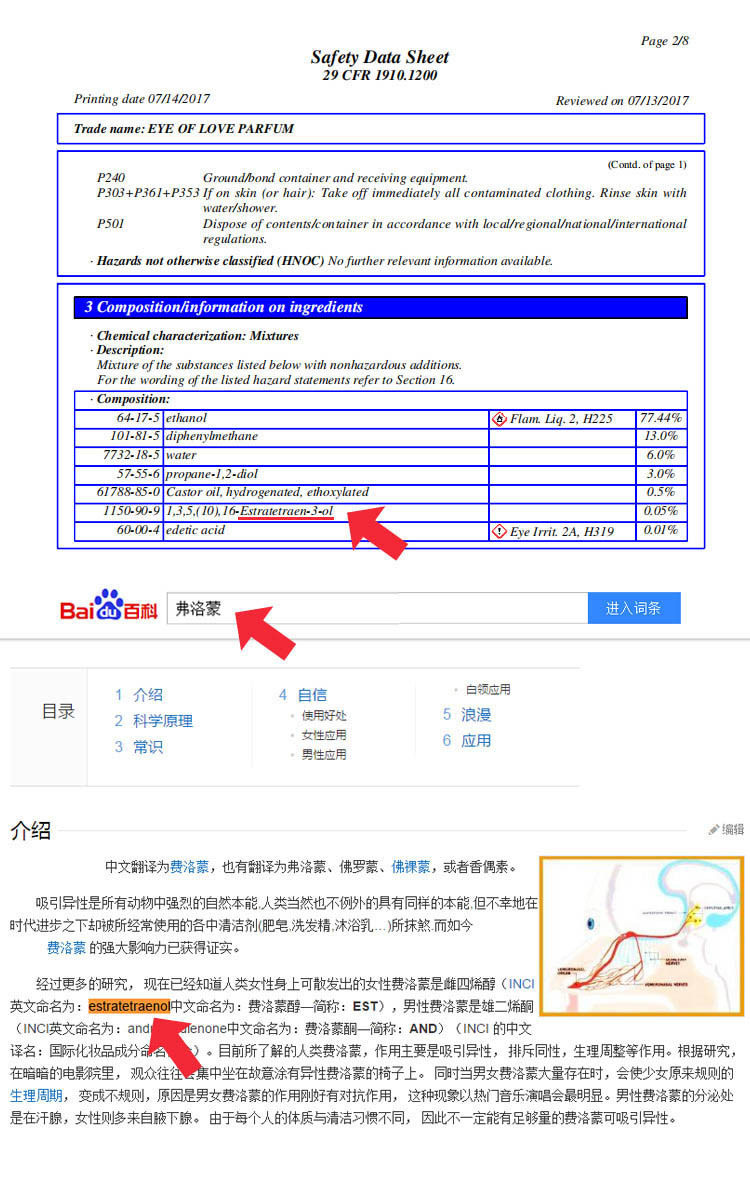Screen dimensions: 750x1200
Task: Click the Eye Irrit. 2A, H319 cell
Action: pyautogui.click(x=561, y=532)
